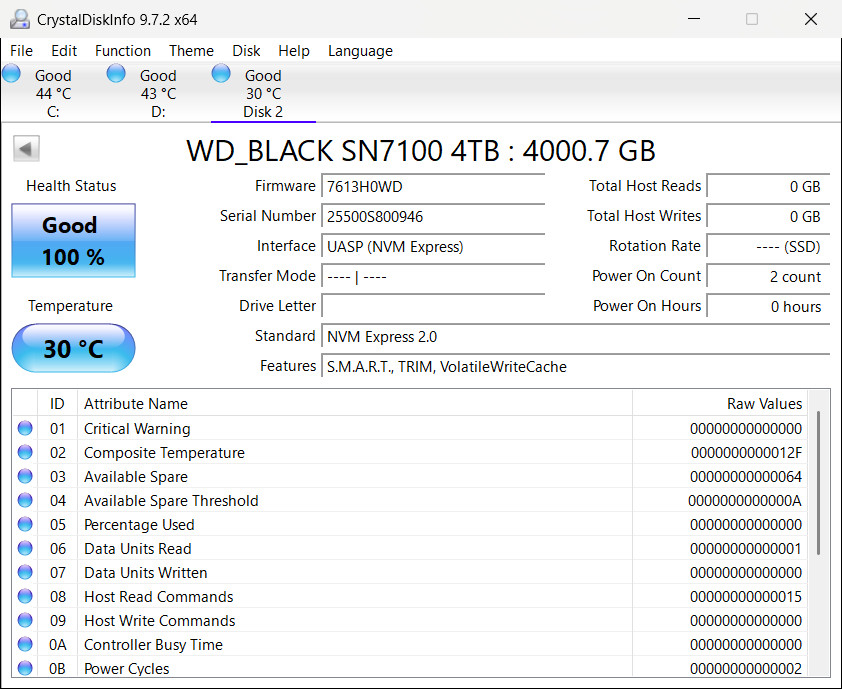Open the File menu
The width and height of the screenshot is (842, 689).
[21, 51]
